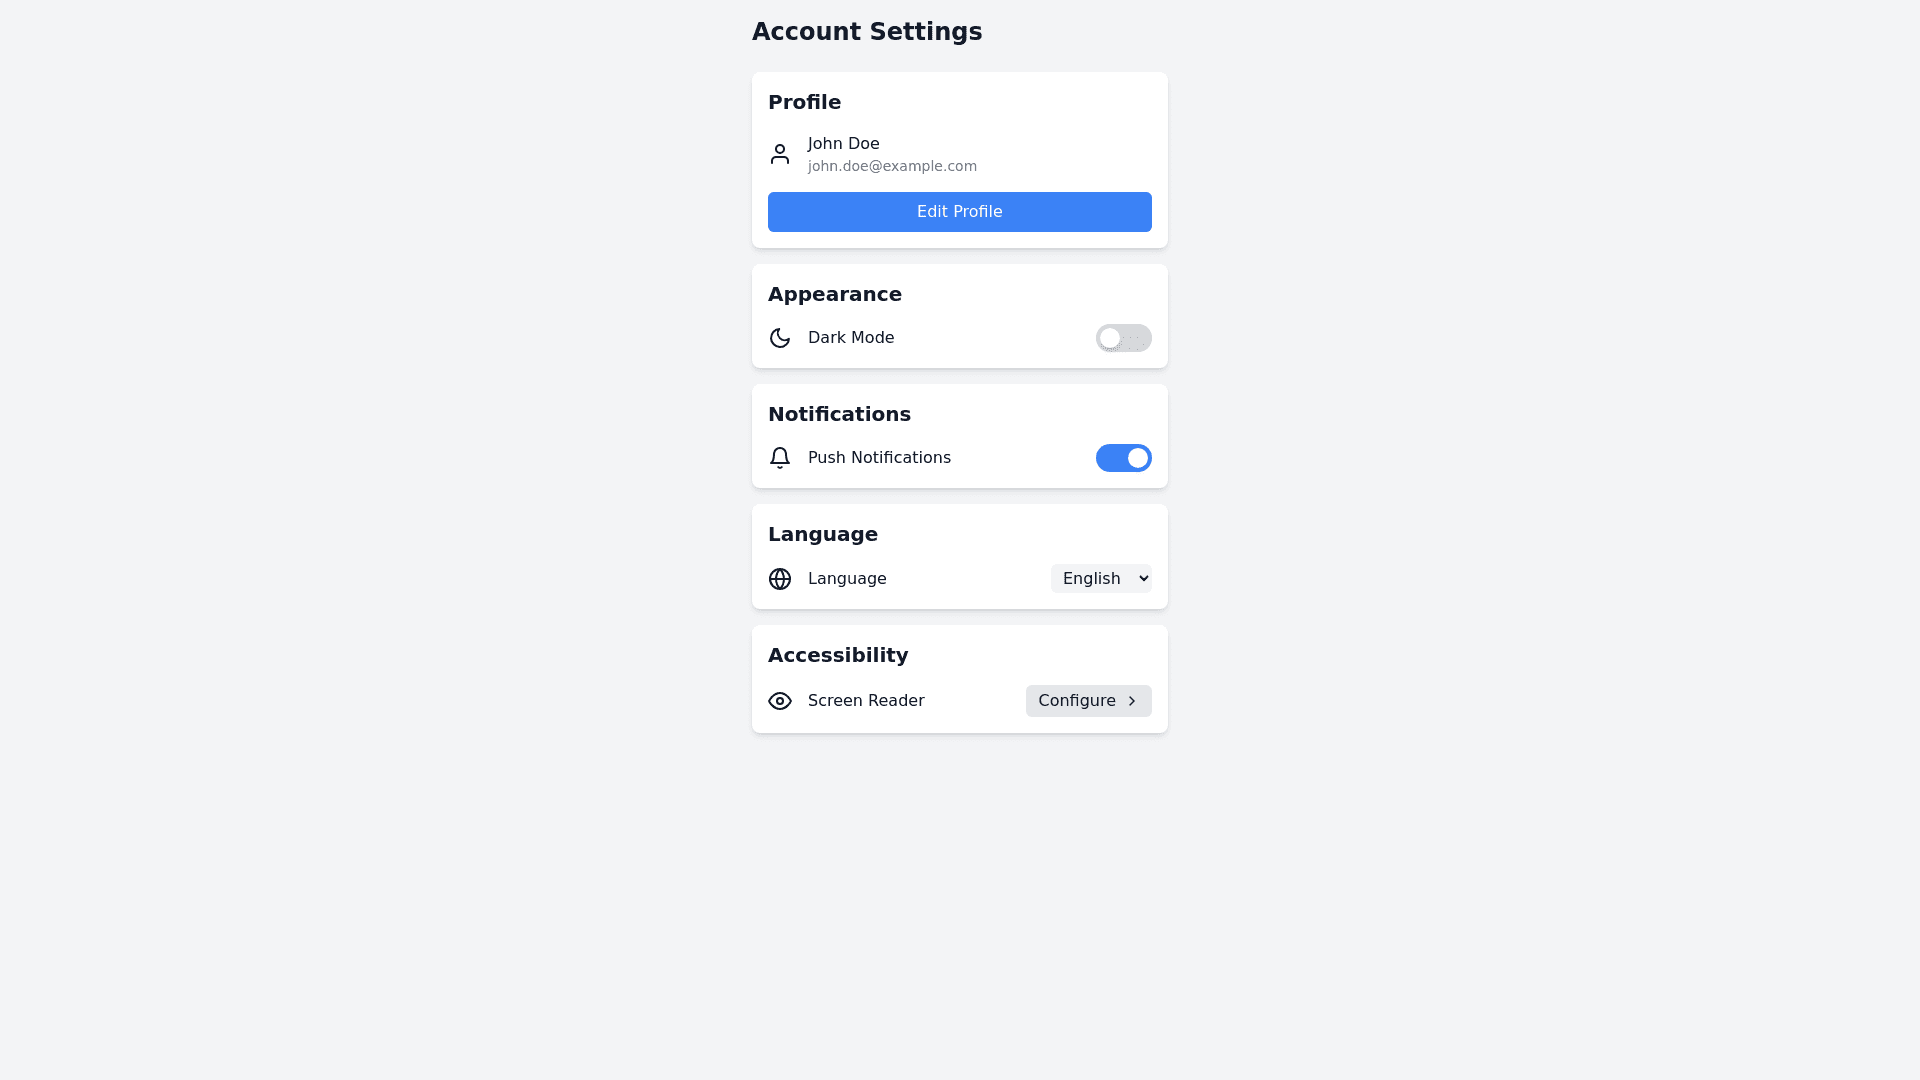Turn off Push Notifications toggle

point(1123,458)
